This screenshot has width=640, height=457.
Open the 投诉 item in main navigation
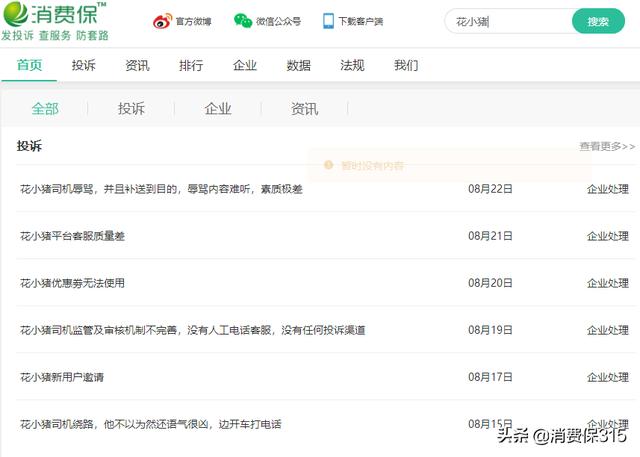coord(83,65)
